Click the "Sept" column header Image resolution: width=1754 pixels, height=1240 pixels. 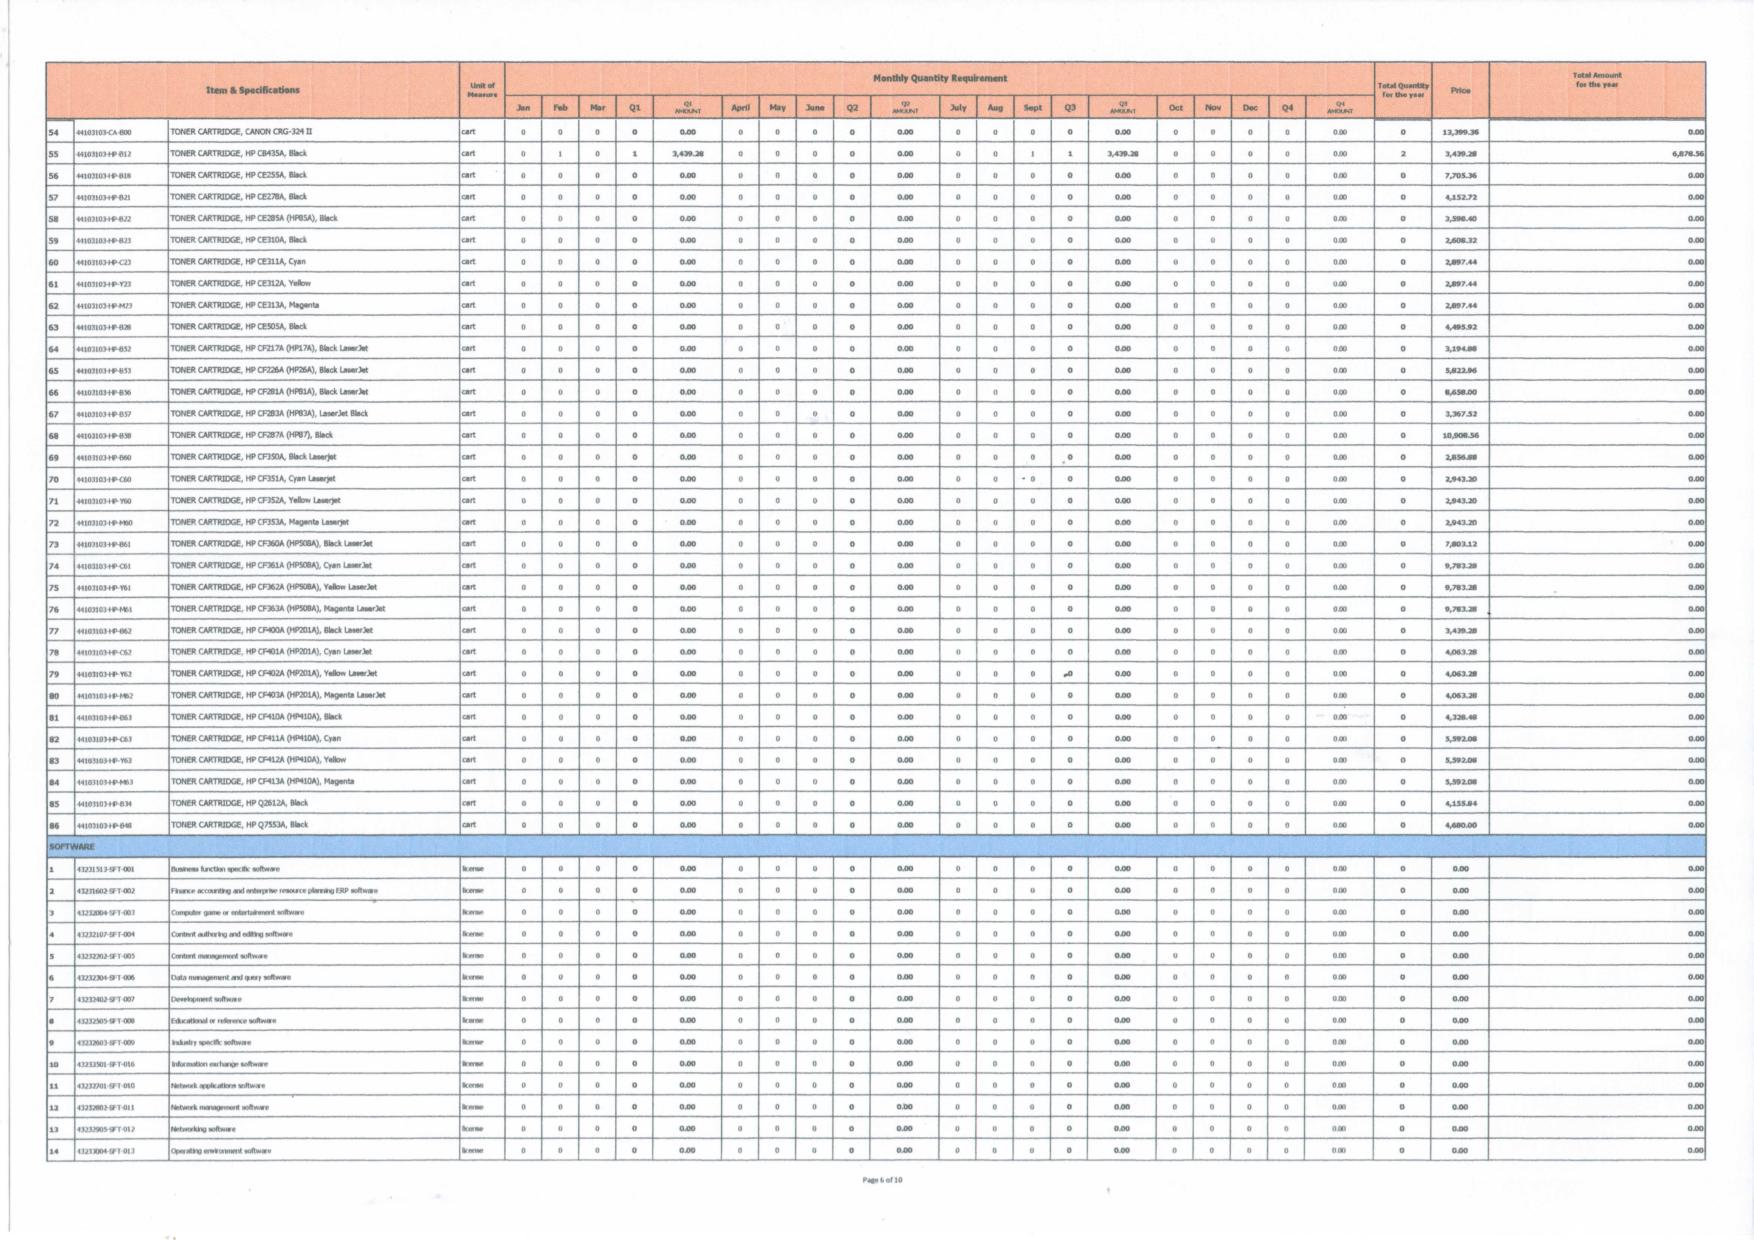pyautogui.click(x=1032, y=107)
